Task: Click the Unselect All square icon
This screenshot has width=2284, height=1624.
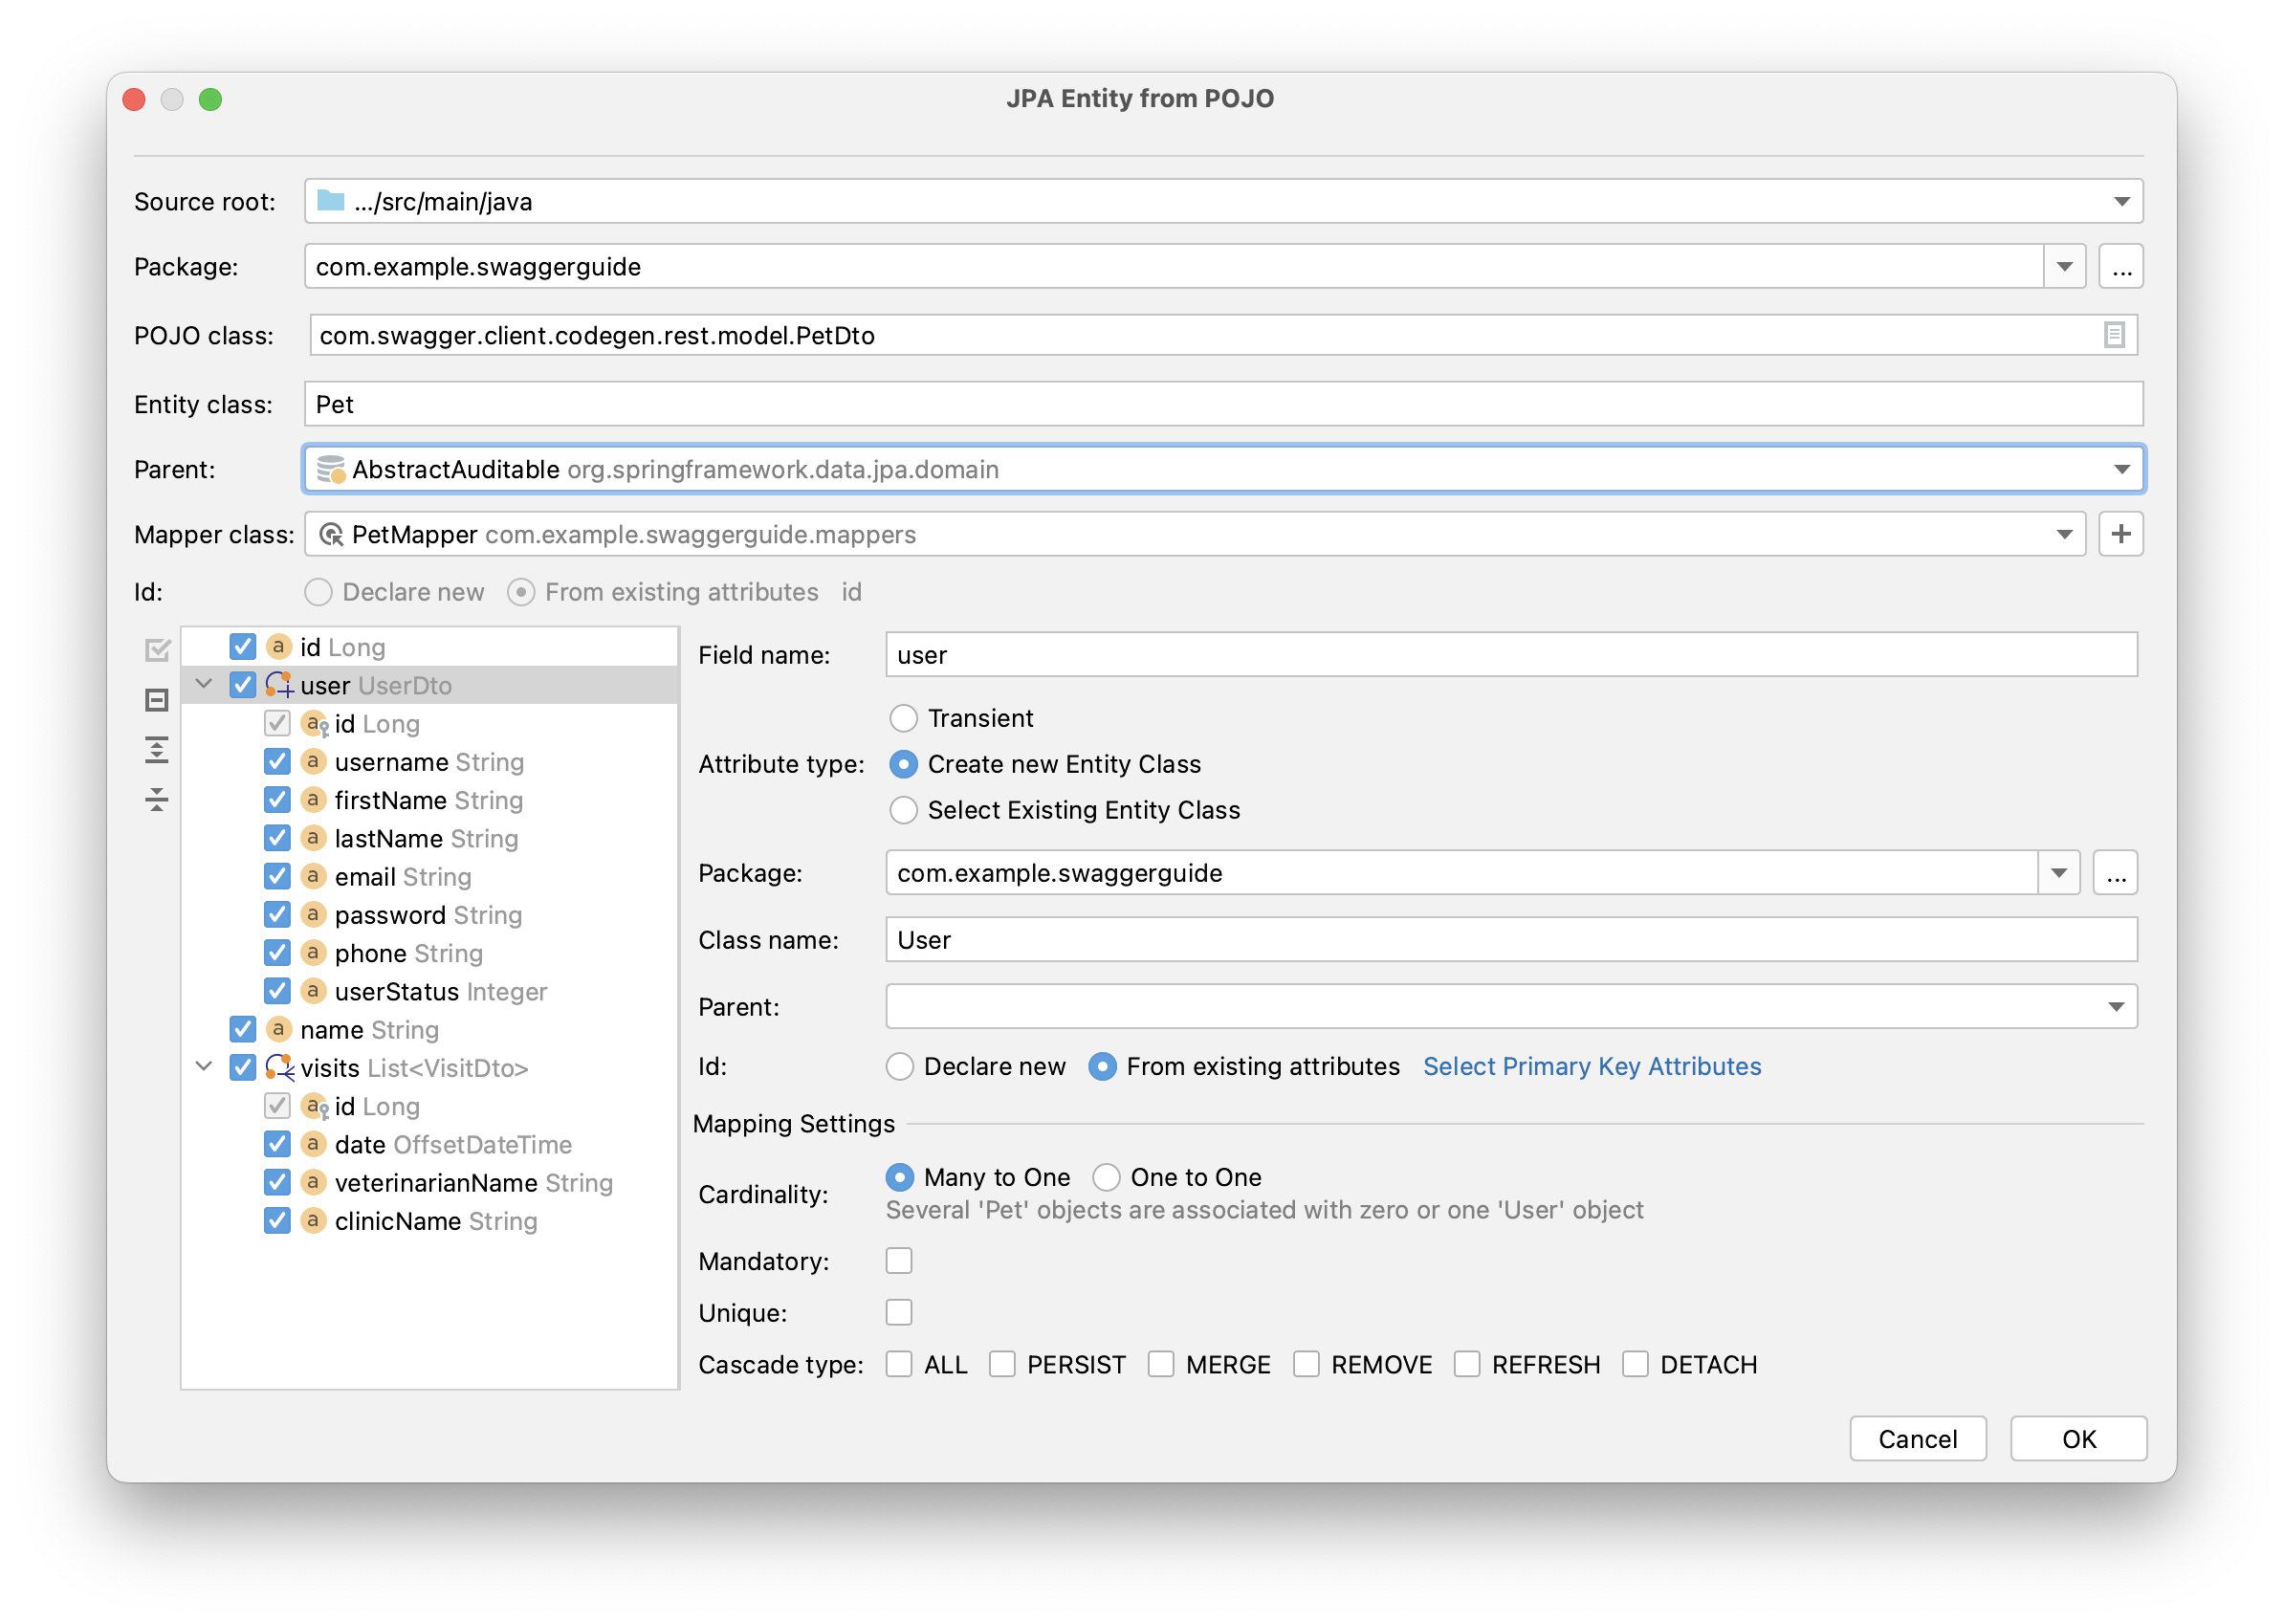Action: [x=157, y=700]
